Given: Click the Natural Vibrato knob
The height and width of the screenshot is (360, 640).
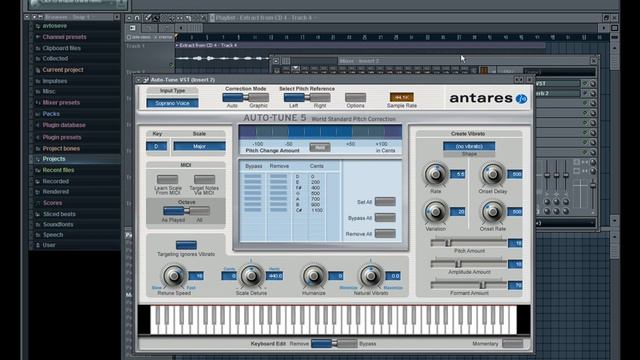Looking at the screenshot, I should [x=371, y=276].
